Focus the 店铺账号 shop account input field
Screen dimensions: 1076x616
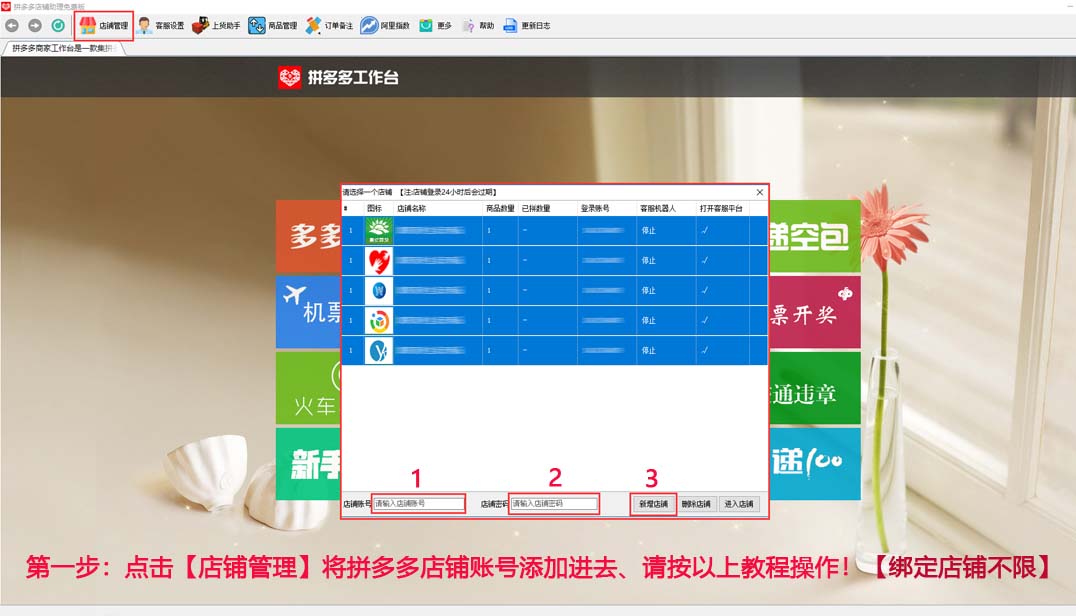tap(419, 504)
